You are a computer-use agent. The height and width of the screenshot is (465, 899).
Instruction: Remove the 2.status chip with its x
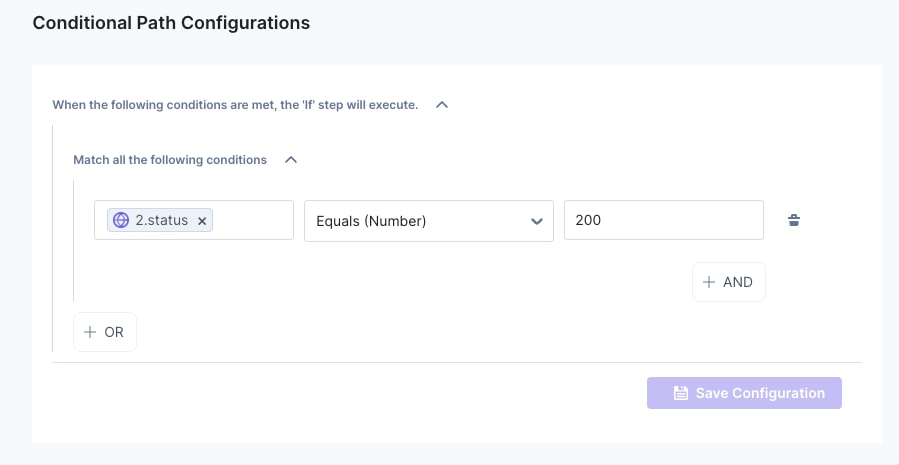(x=202, y=221)
